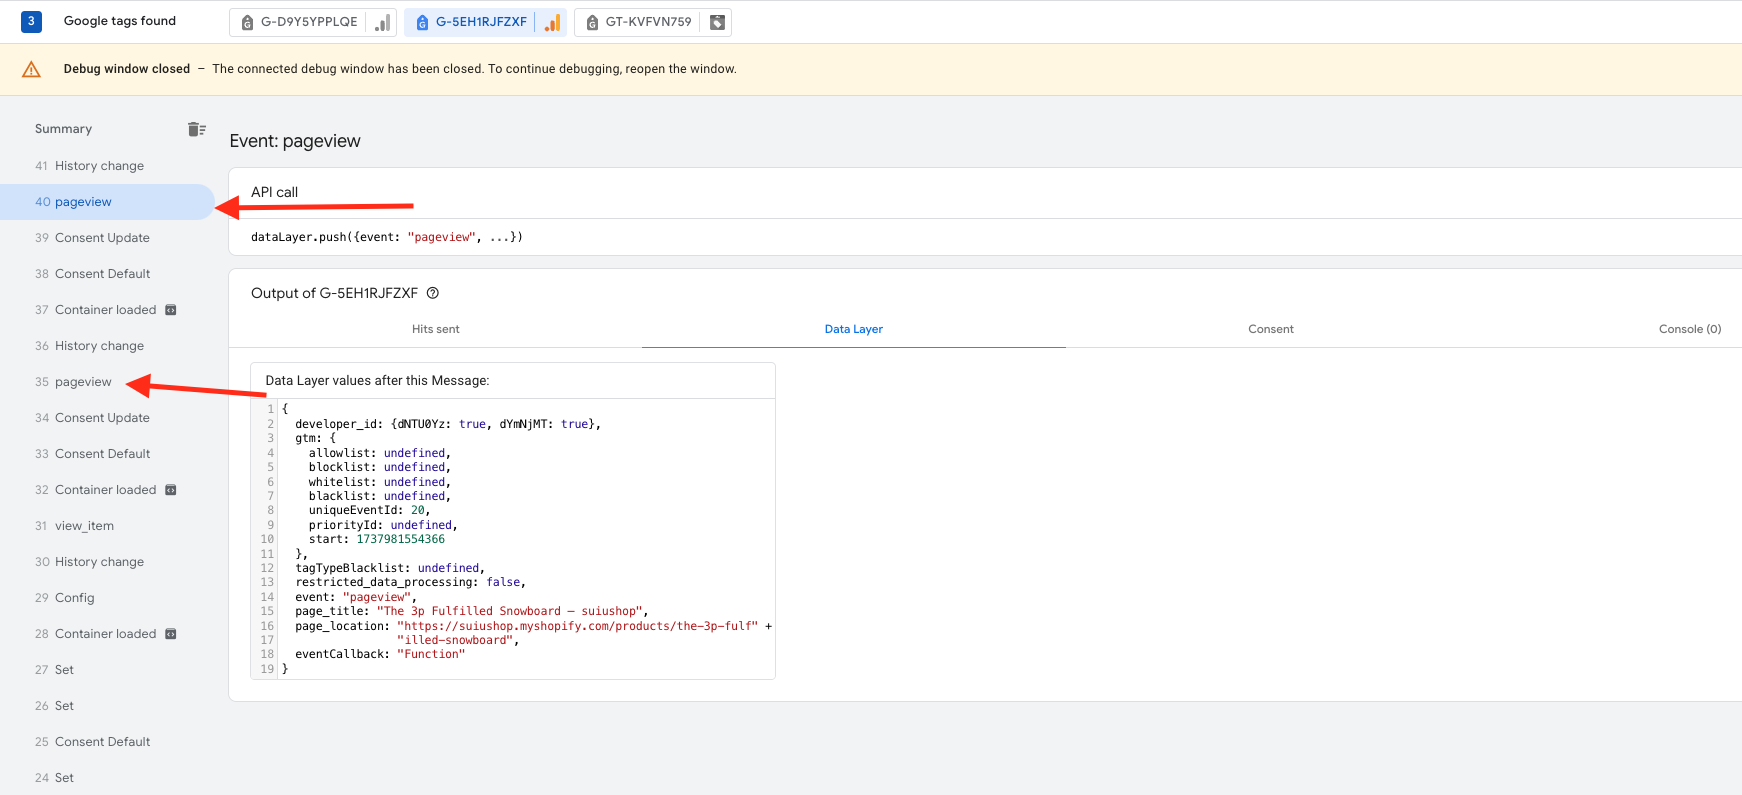The width and height of the screenshot is (1742, 795).
Task: Click the Data Layer values after this Message header
Action: [377, 381]
